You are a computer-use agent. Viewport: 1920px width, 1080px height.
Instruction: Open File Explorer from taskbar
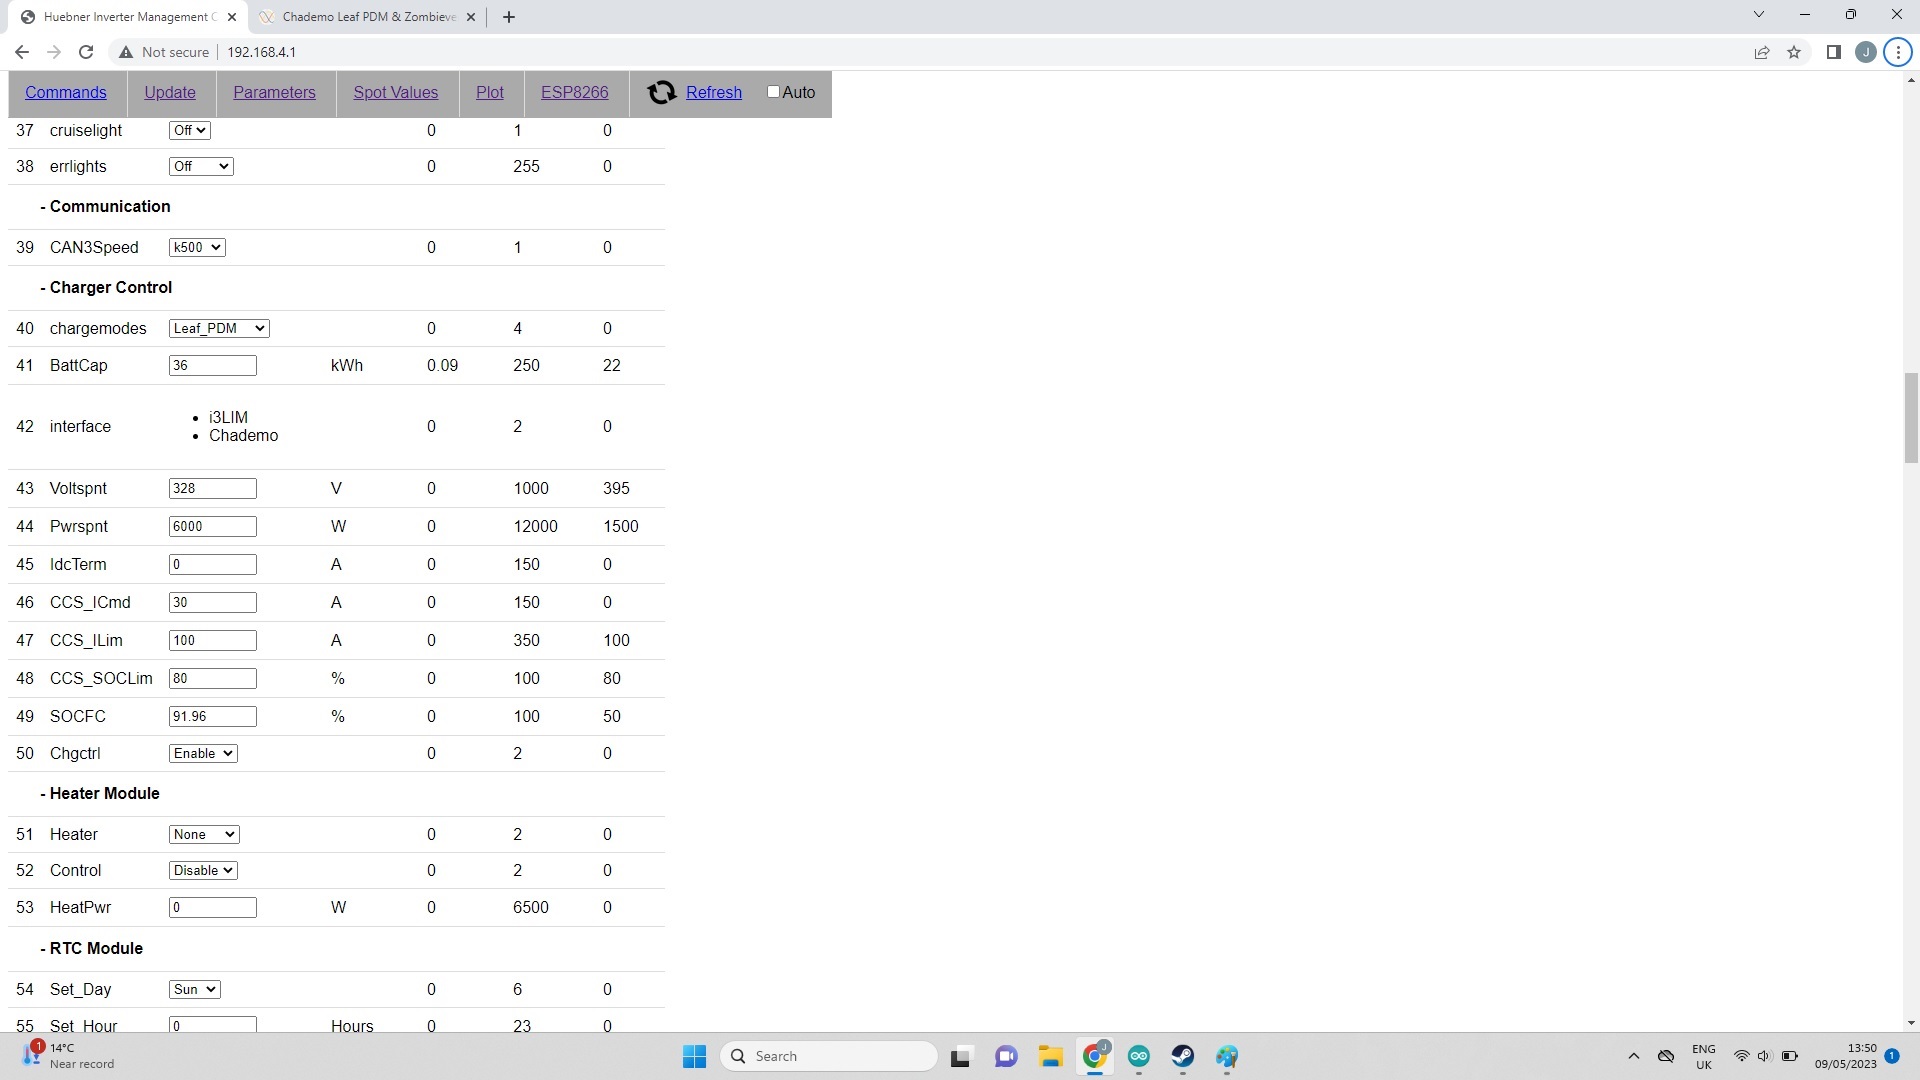point(1050,1056)
